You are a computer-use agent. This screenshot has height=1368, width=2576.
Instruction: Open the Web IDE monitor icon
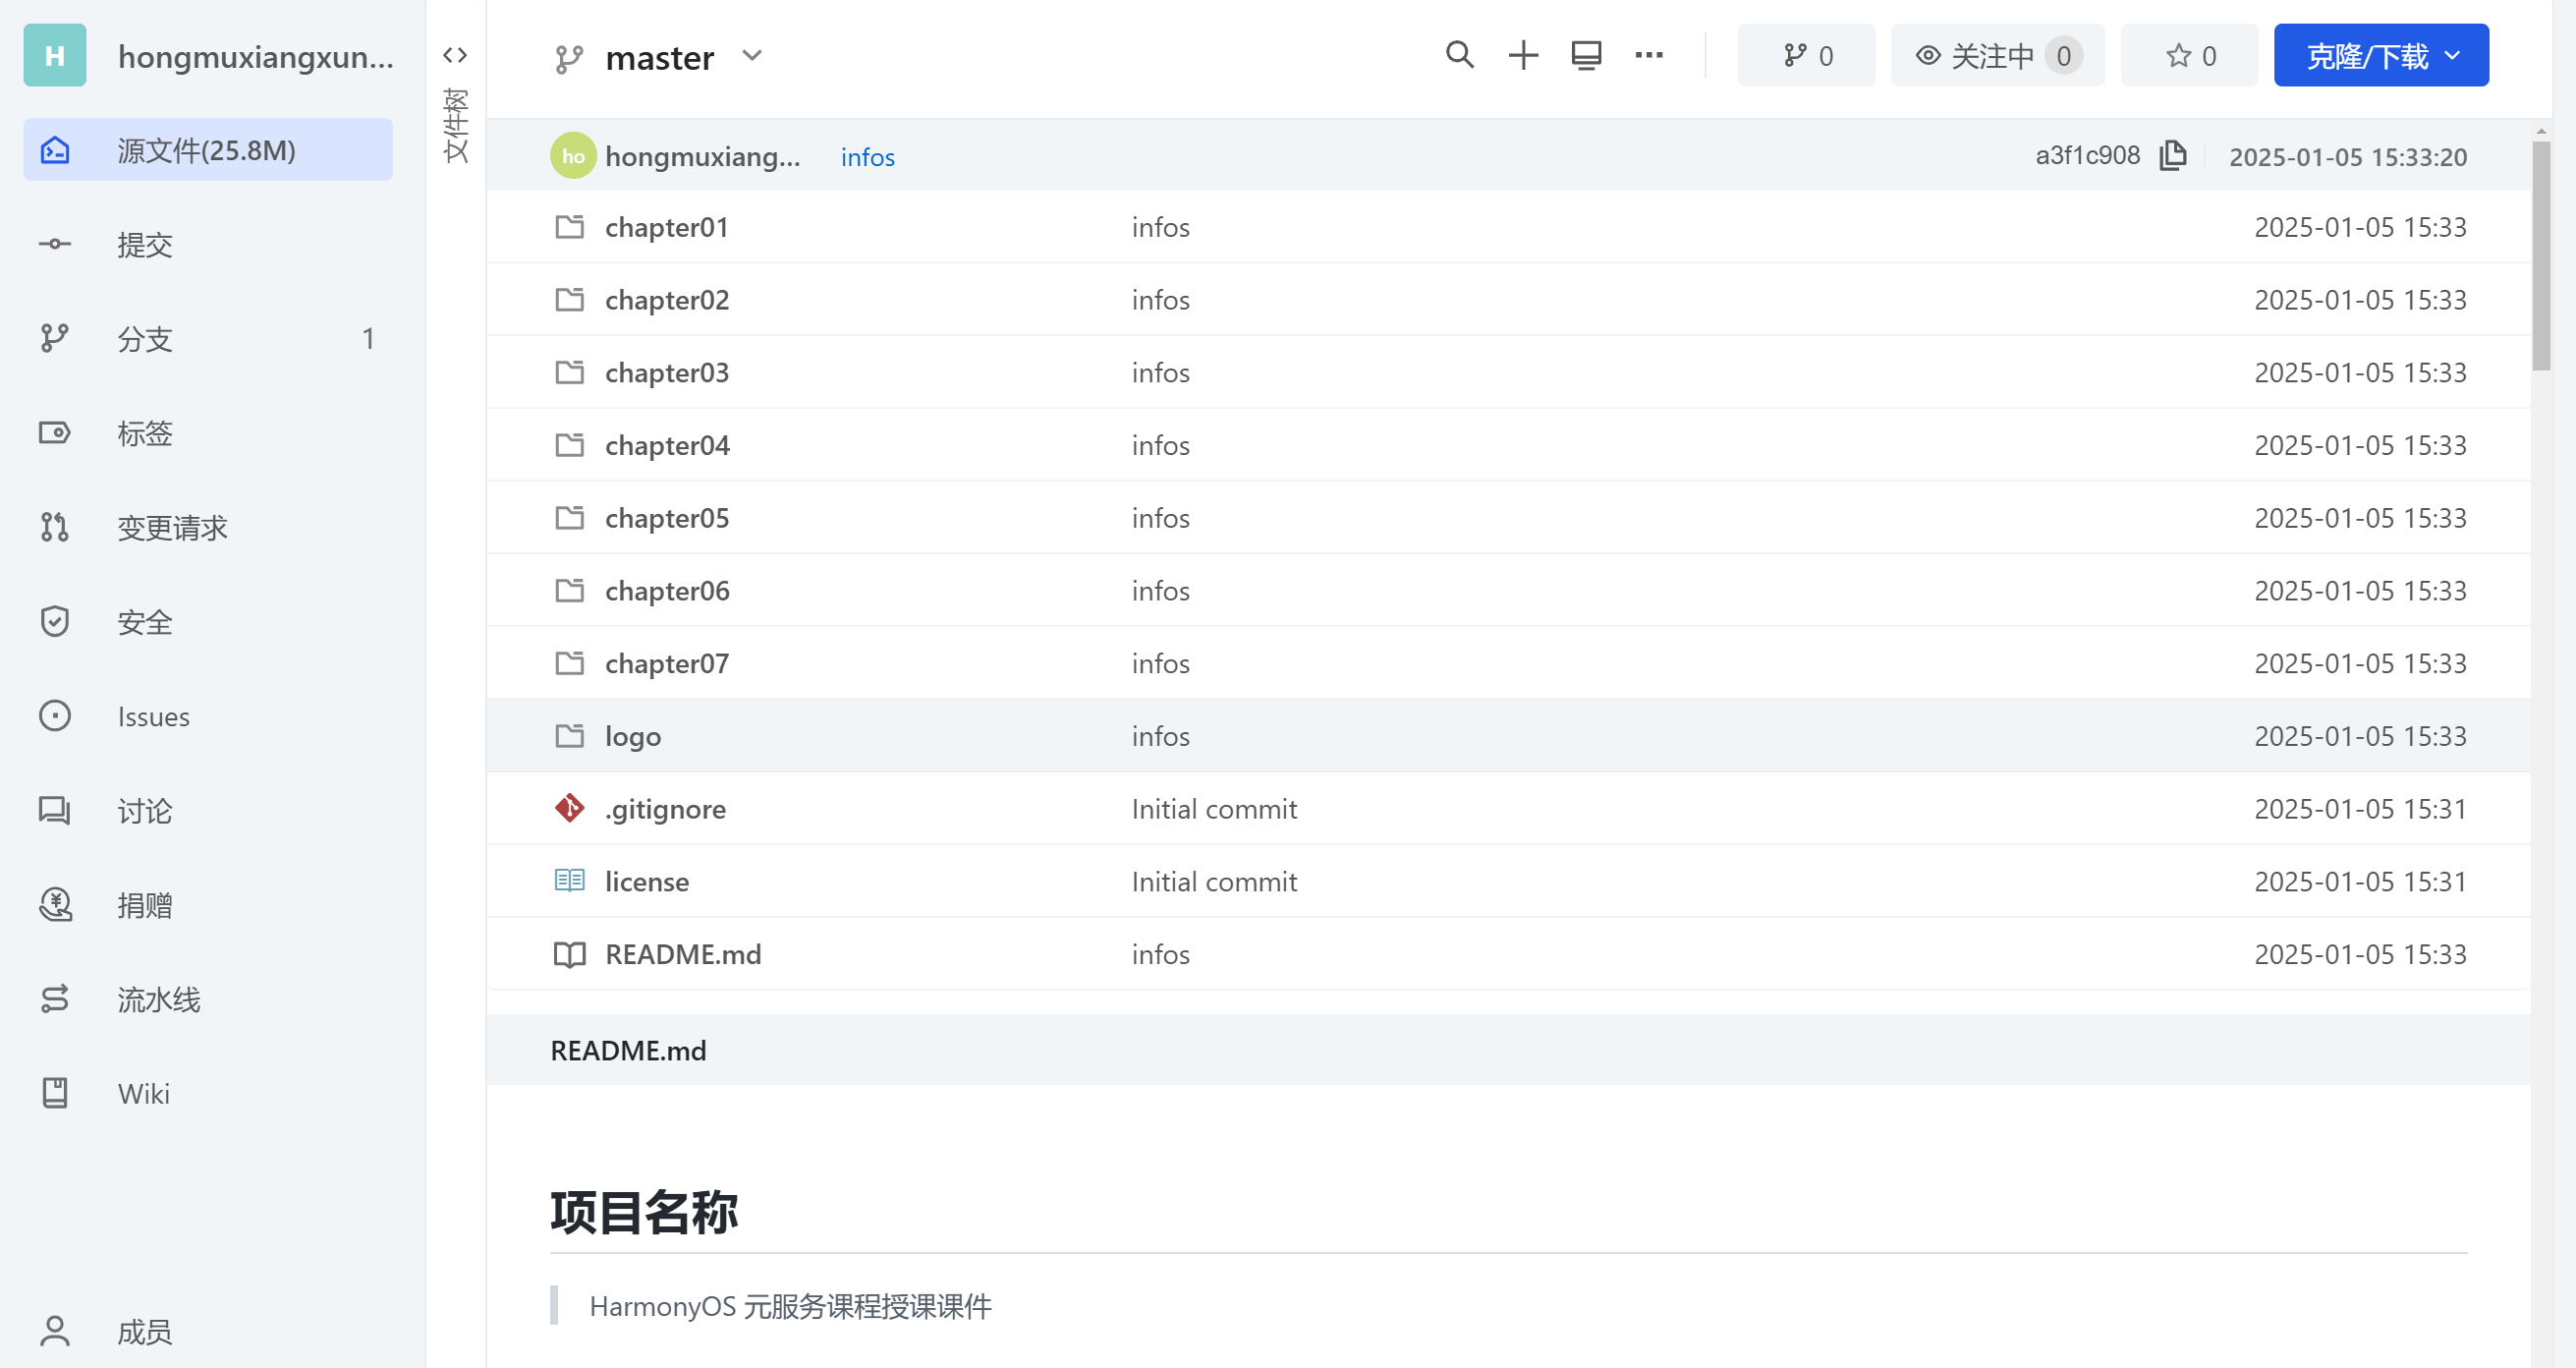tap(1586, 55)
